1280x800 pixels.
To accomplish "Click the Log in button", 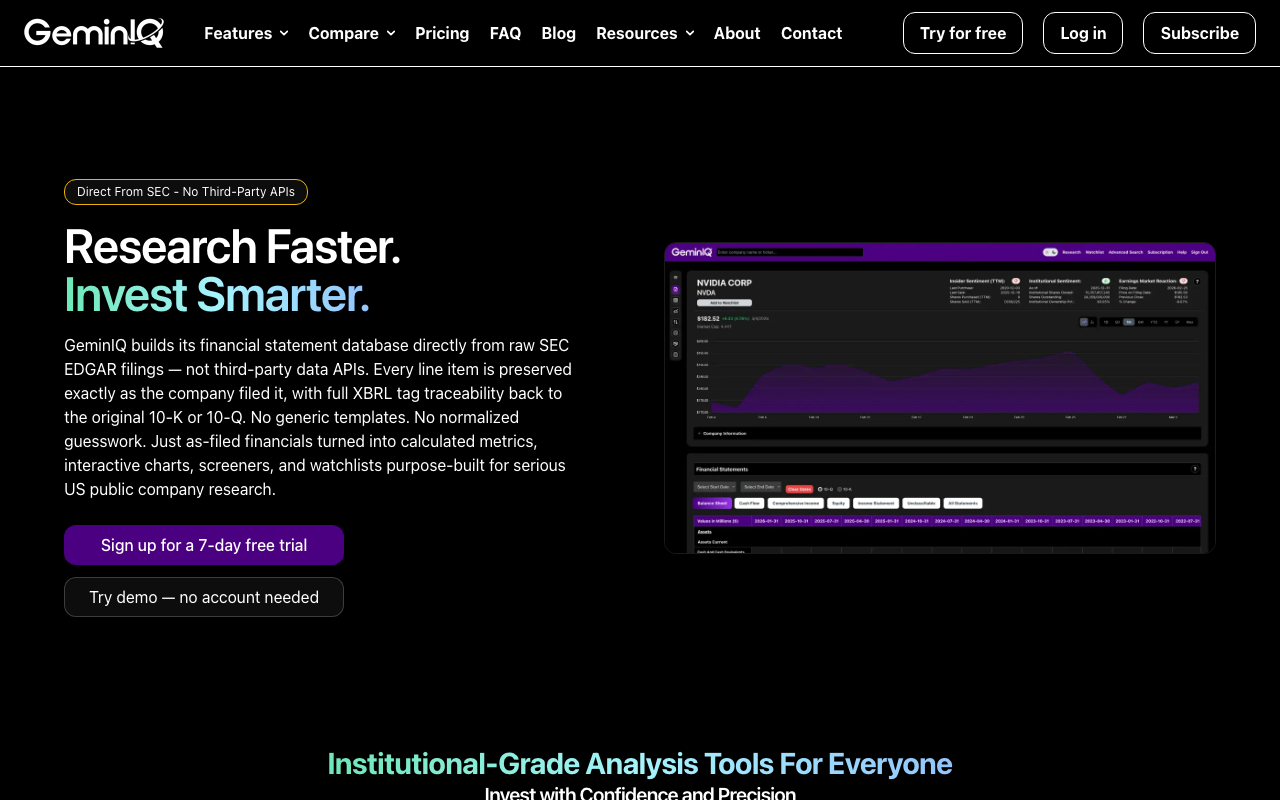I will tap(1083, 33).
